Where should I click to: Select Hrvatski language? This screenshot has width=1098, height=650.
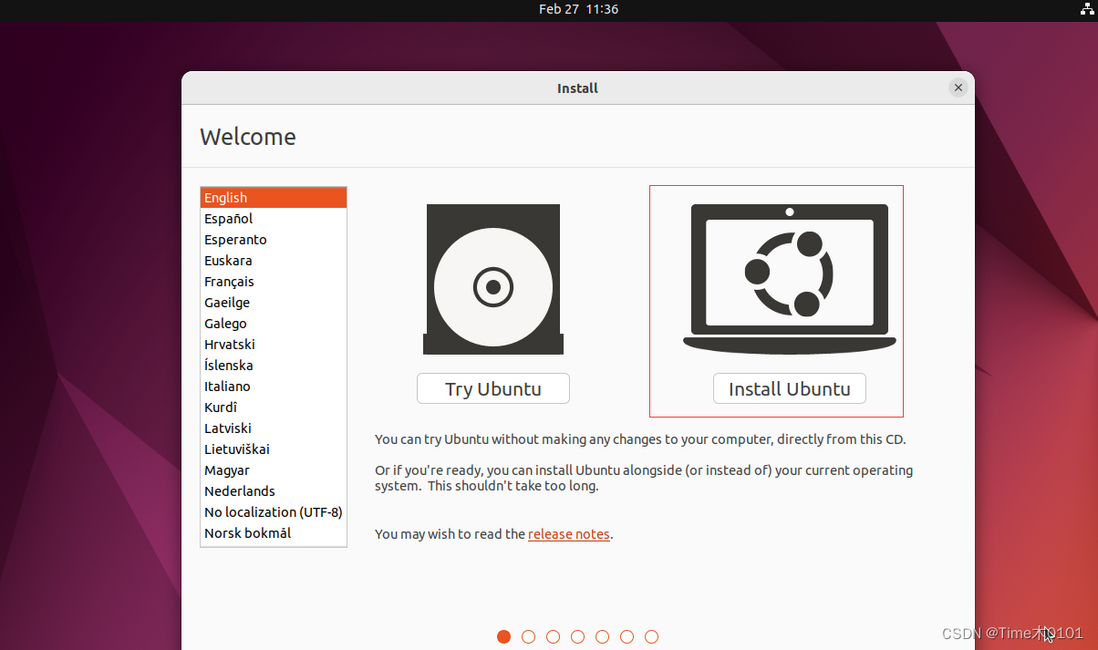[273, 345]
